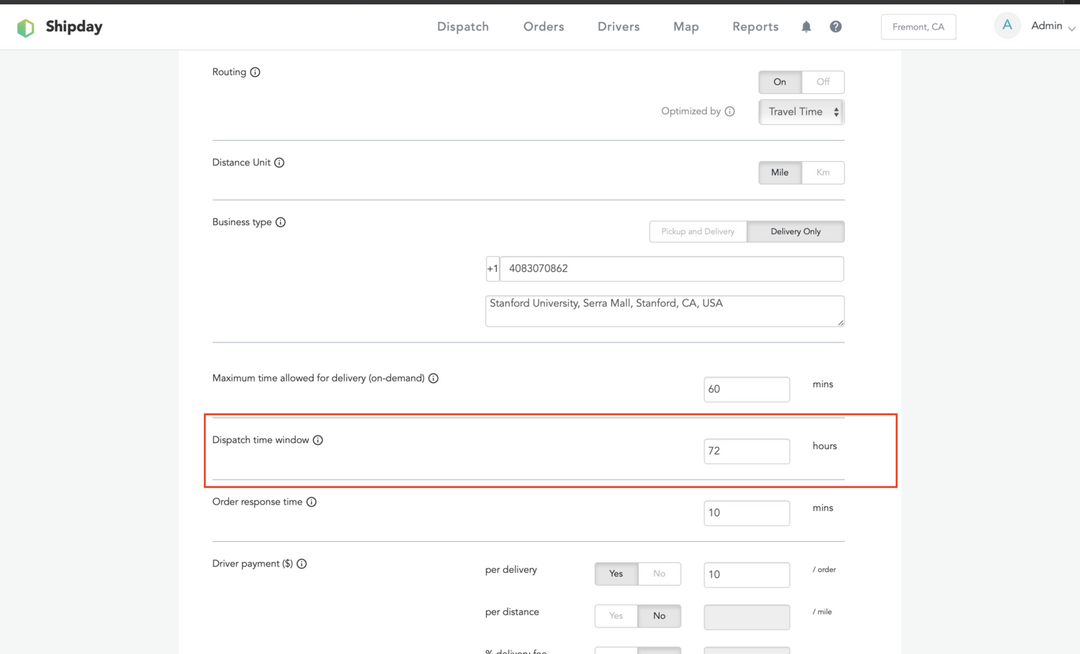Set per delivery payment to No

click(659, 574)
